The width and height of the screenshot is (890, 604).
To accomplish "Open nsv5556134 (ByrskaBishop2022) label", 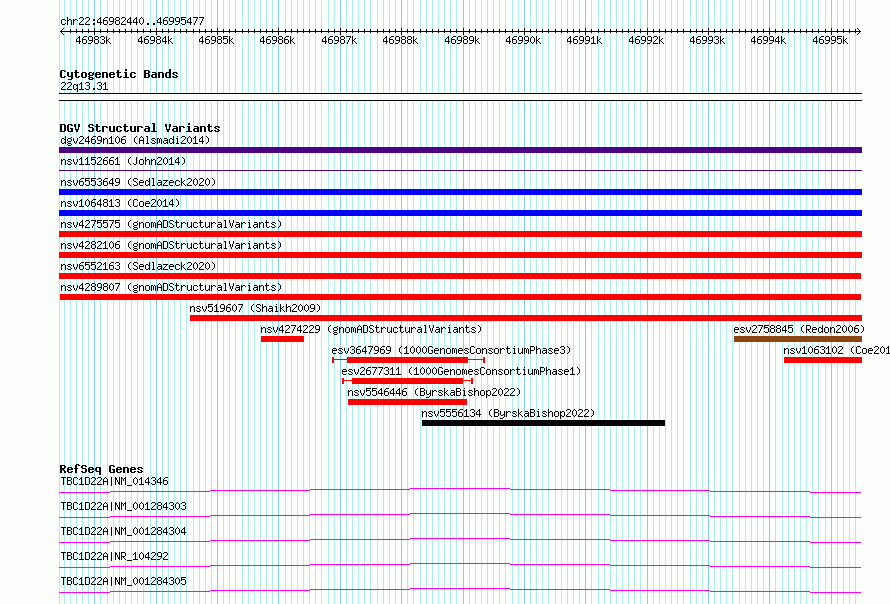I will (x=508, y=413).
